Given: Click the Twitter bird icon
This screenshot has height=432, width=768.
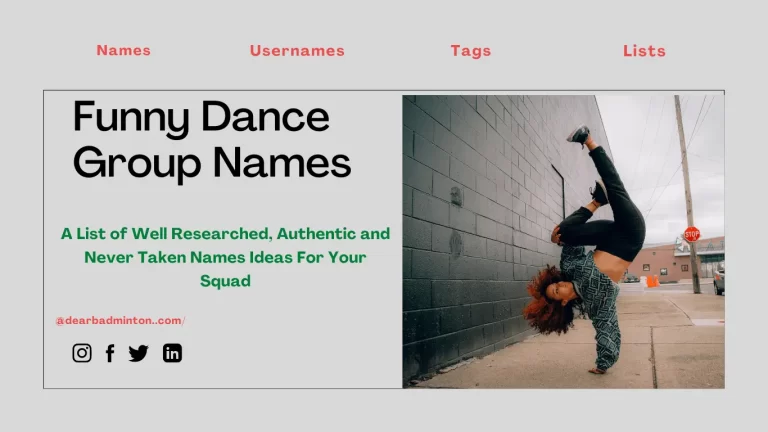Looking at the screenshot, I should tap(138, 353).
